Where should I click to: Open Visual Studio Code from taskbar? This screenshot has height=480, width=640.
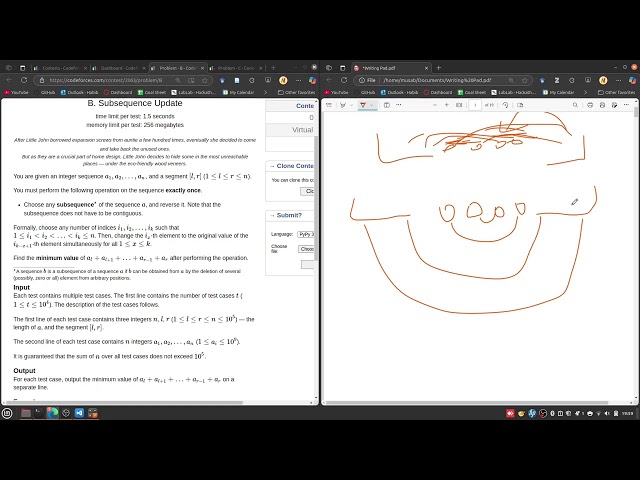pyautogui.click(x=79, y=413)
